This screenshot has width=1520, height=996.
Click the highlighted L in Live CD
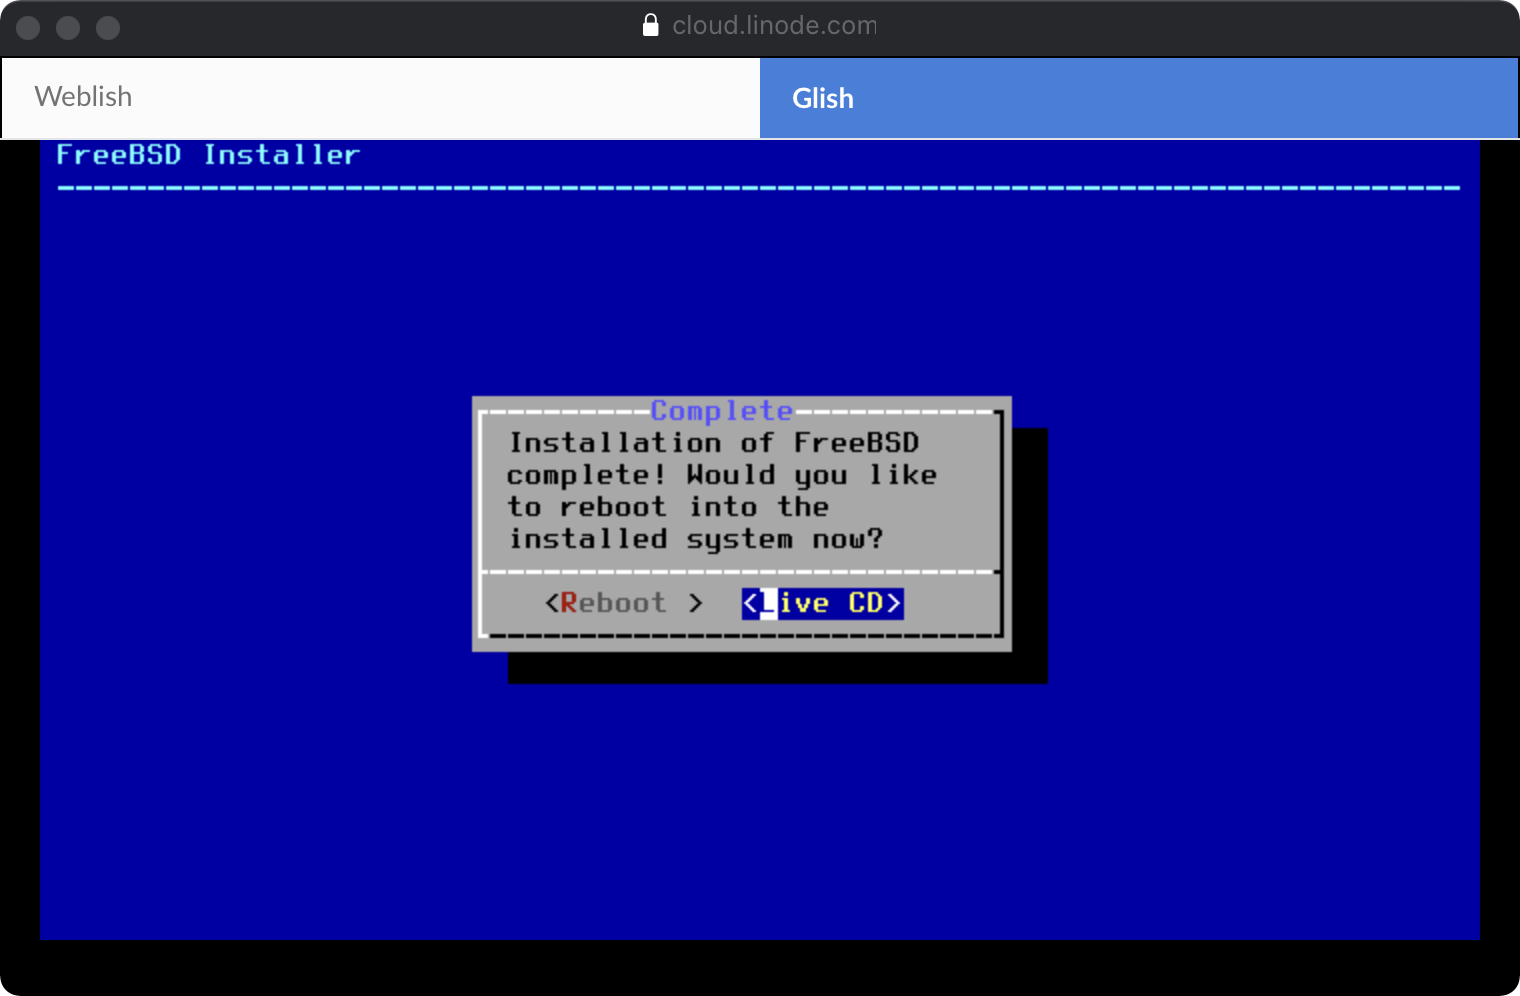tap(768, 603)
